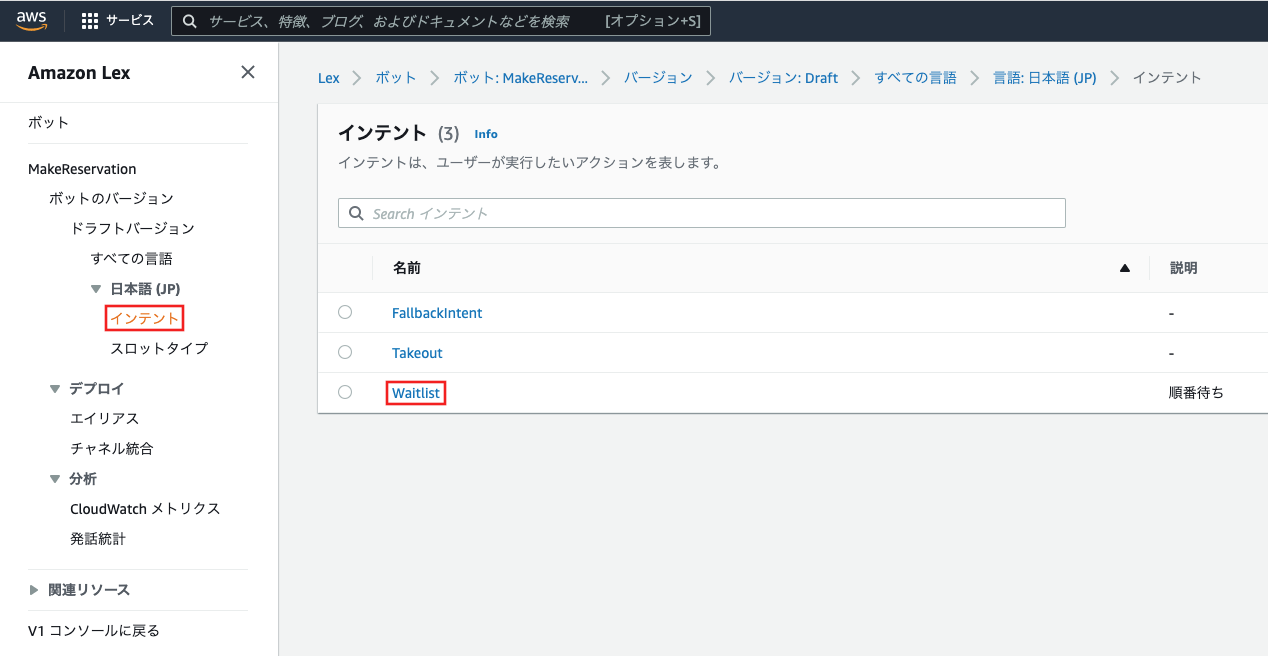Open the Takeout intent link
The image size is (1268, 656).
(417, 353)
